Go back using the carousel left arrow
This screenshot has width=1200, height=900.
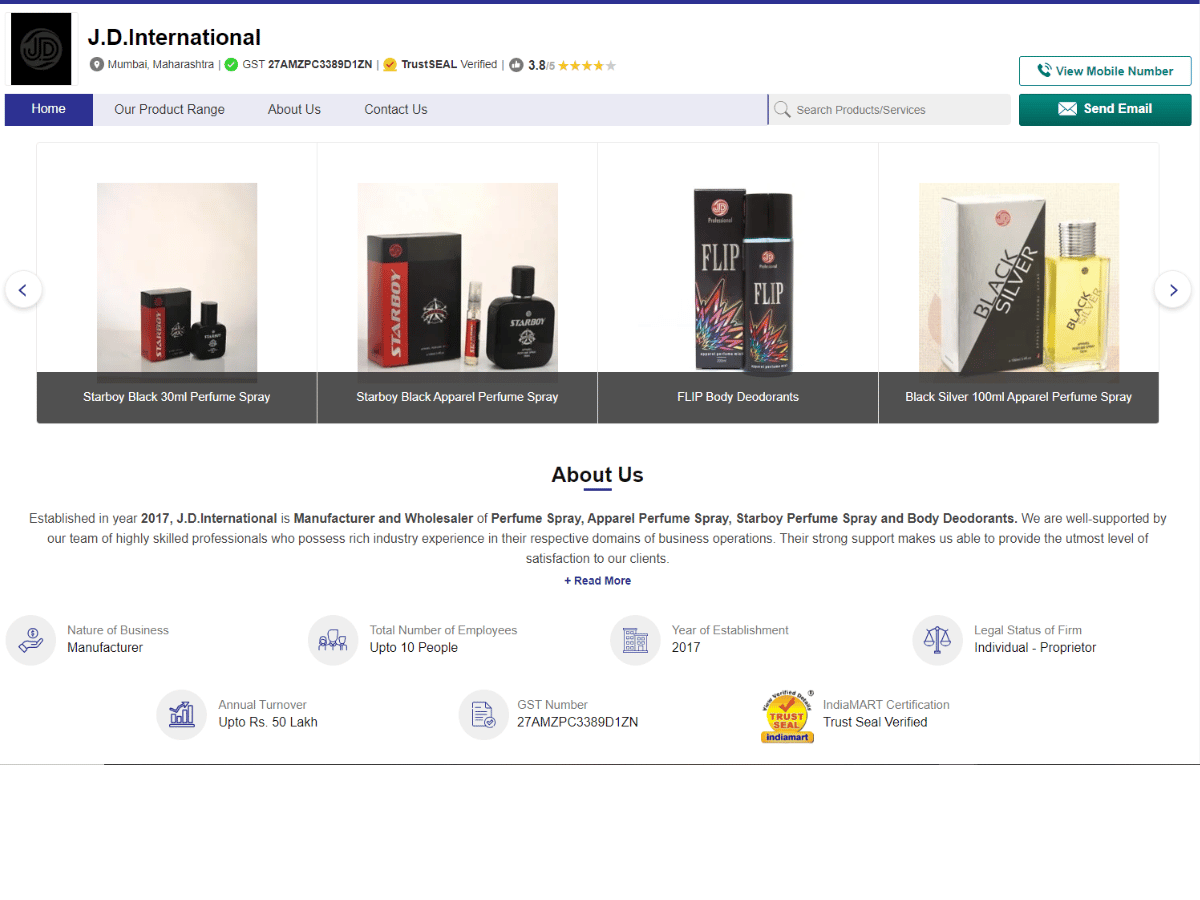pyautogui.click(x=23, y=289)
